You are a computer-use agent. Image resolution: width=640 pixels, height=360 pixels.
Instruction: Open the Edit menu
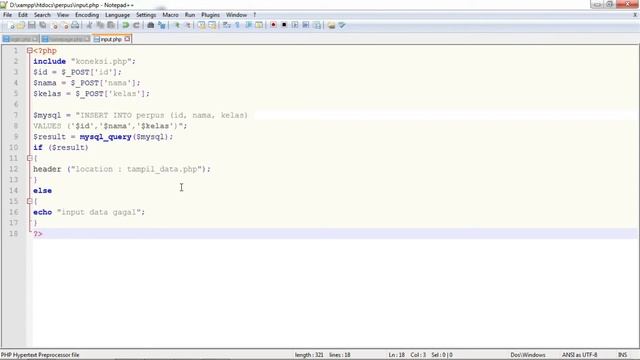tap(23, 15)
